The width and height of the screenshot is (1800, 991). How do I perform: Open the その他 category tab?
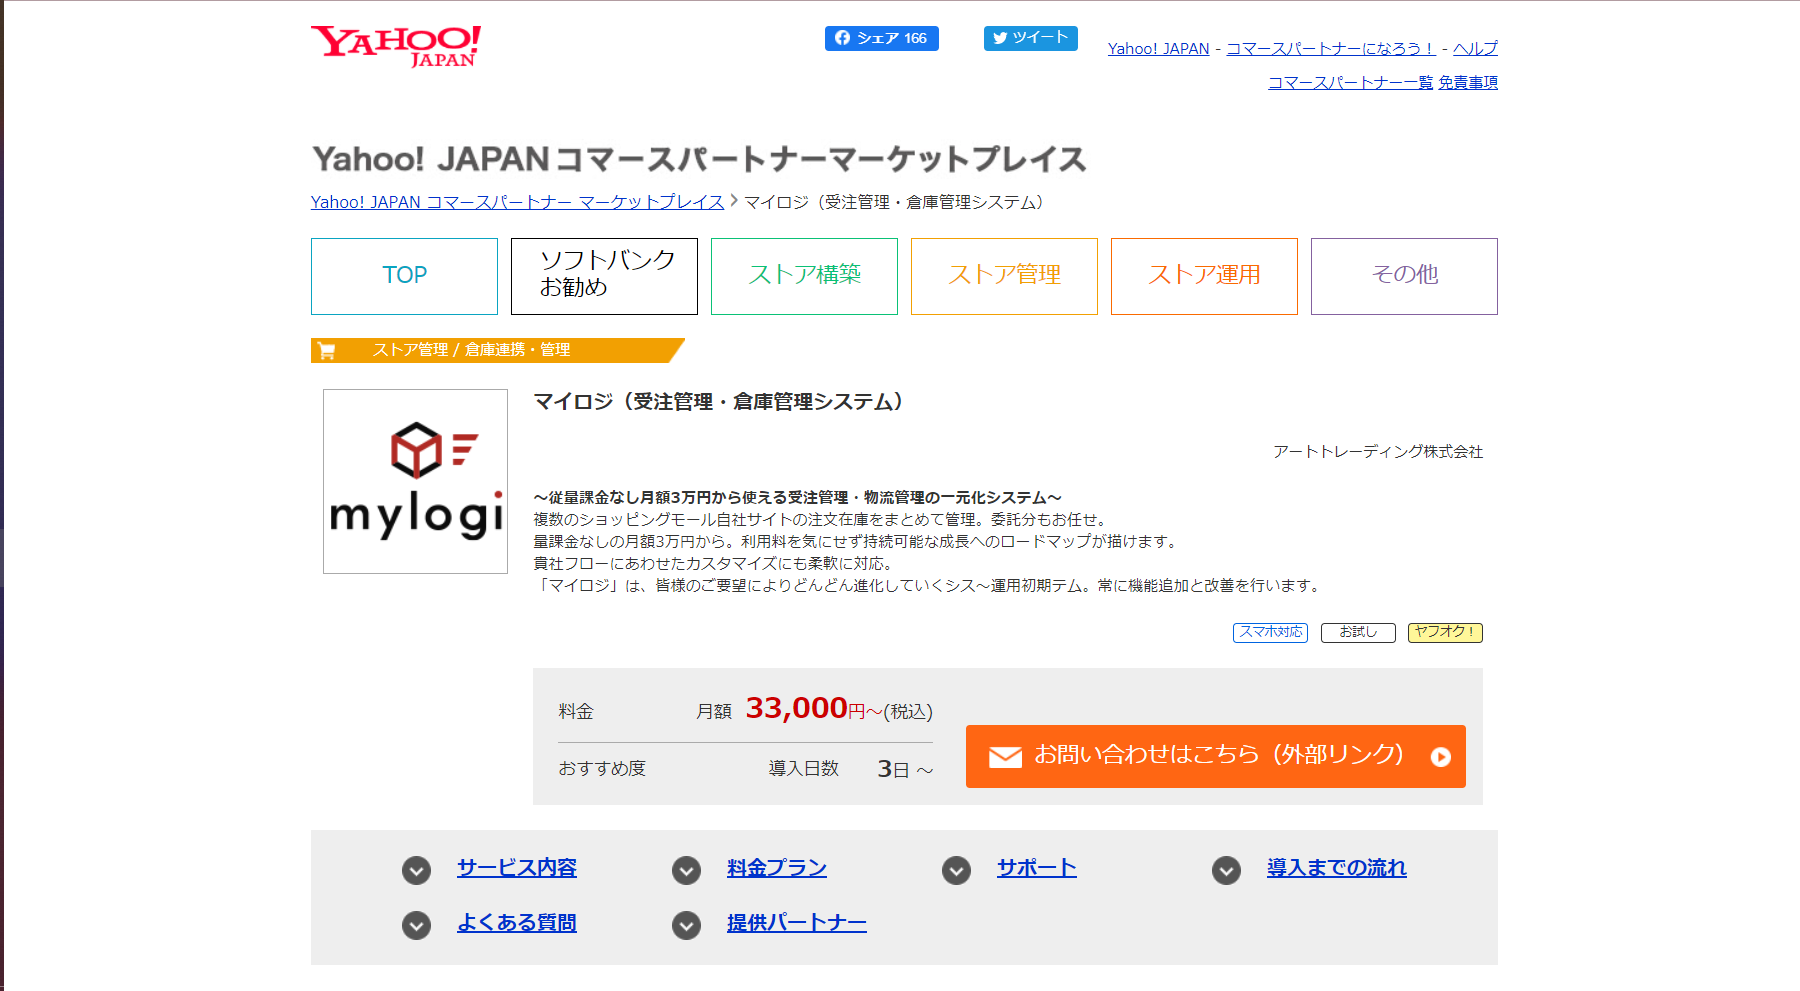(x=1404, y=276)
